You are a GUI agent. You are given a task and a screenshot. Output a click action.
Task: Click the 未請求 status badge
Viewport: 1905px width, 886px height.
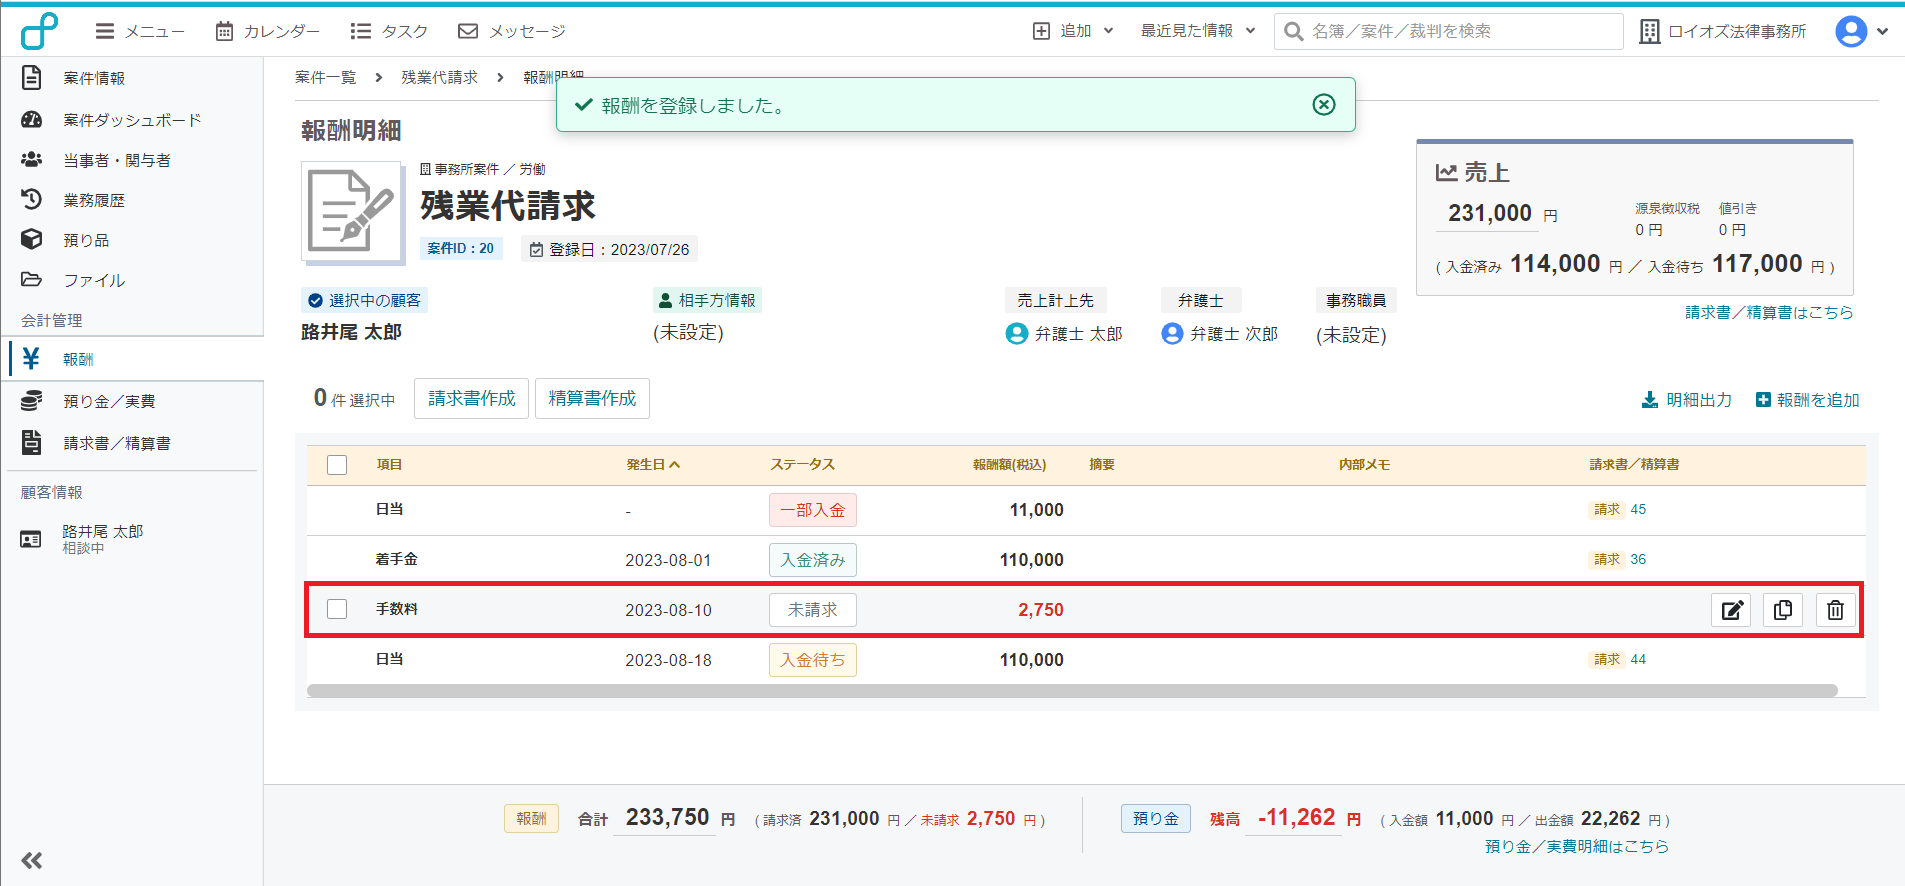[x=812, y=610]
